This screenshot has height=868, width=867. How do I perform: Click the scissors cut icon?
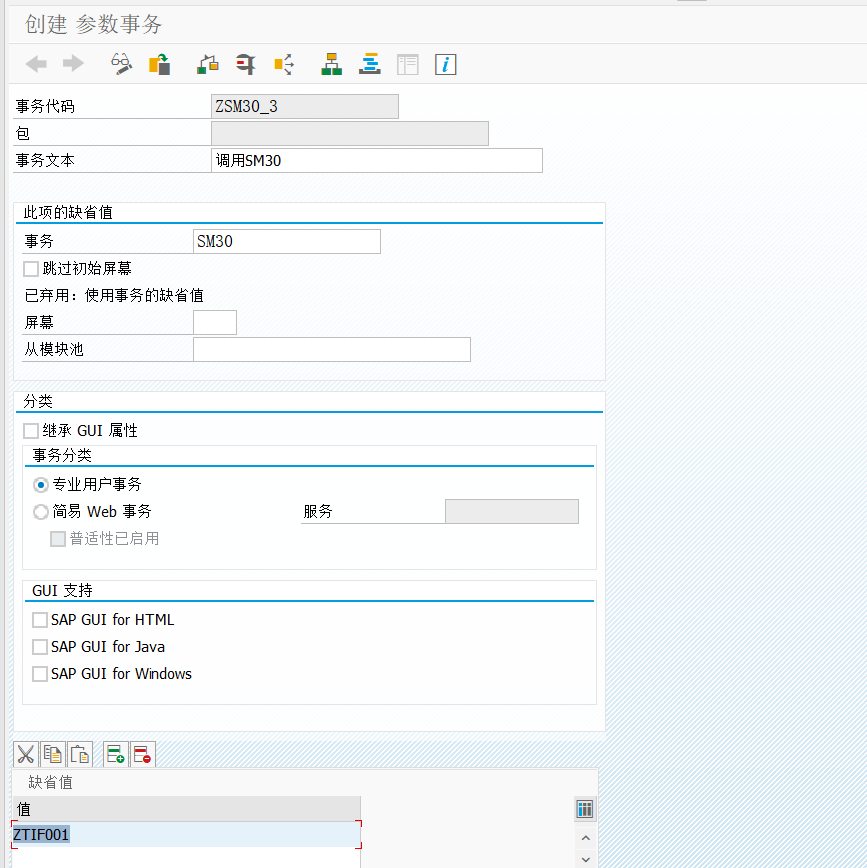pyautogui.click(x=25, y=754)
